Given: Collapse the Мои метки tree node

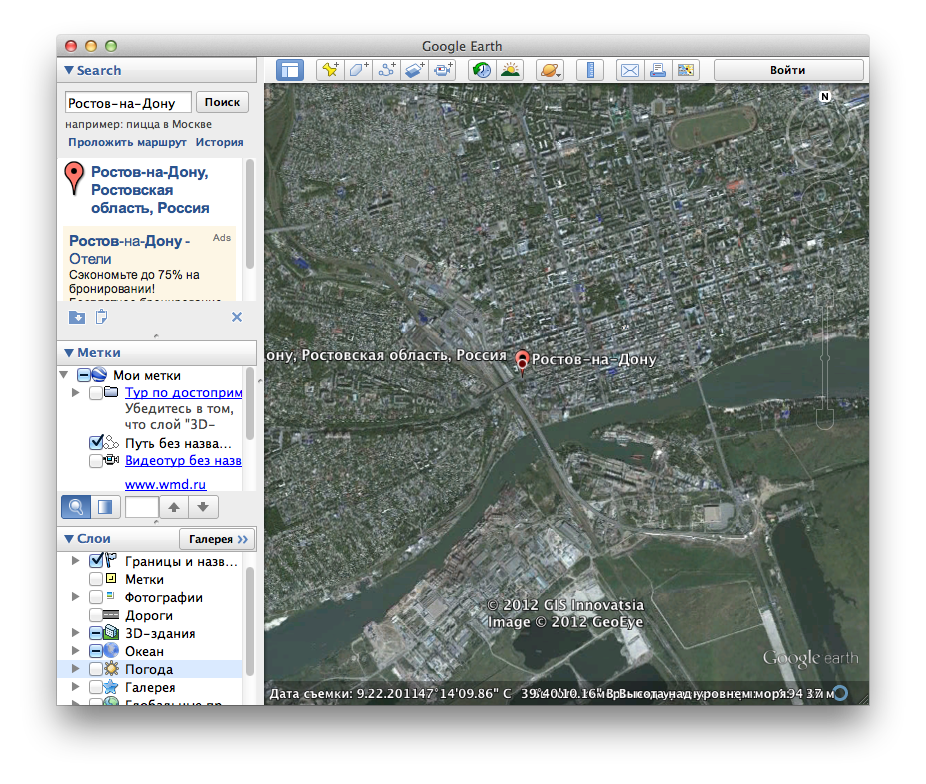Looking at the screenshot, I should click(64, 374).
